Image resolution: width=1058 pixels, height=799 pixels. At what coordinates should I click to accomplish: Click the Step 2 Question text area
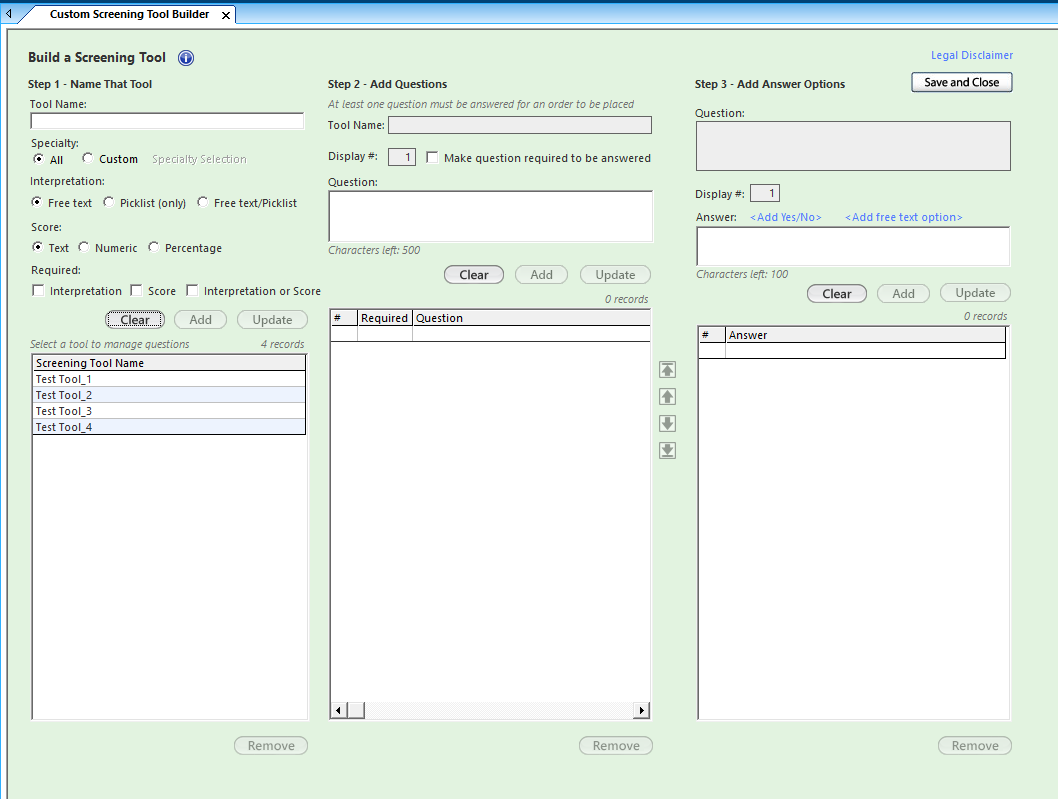pyautogui.click(x=491, y=216)
